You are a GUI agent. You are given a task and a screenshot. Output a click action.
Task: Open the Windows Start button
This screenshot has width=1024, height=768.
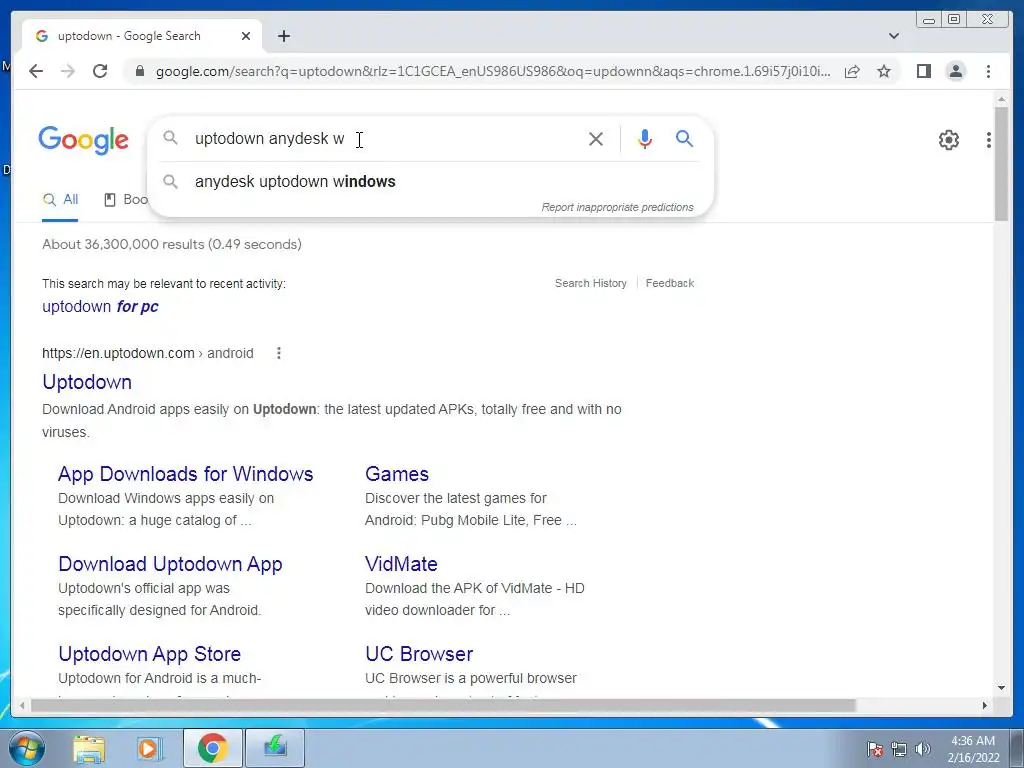(27, 748)
